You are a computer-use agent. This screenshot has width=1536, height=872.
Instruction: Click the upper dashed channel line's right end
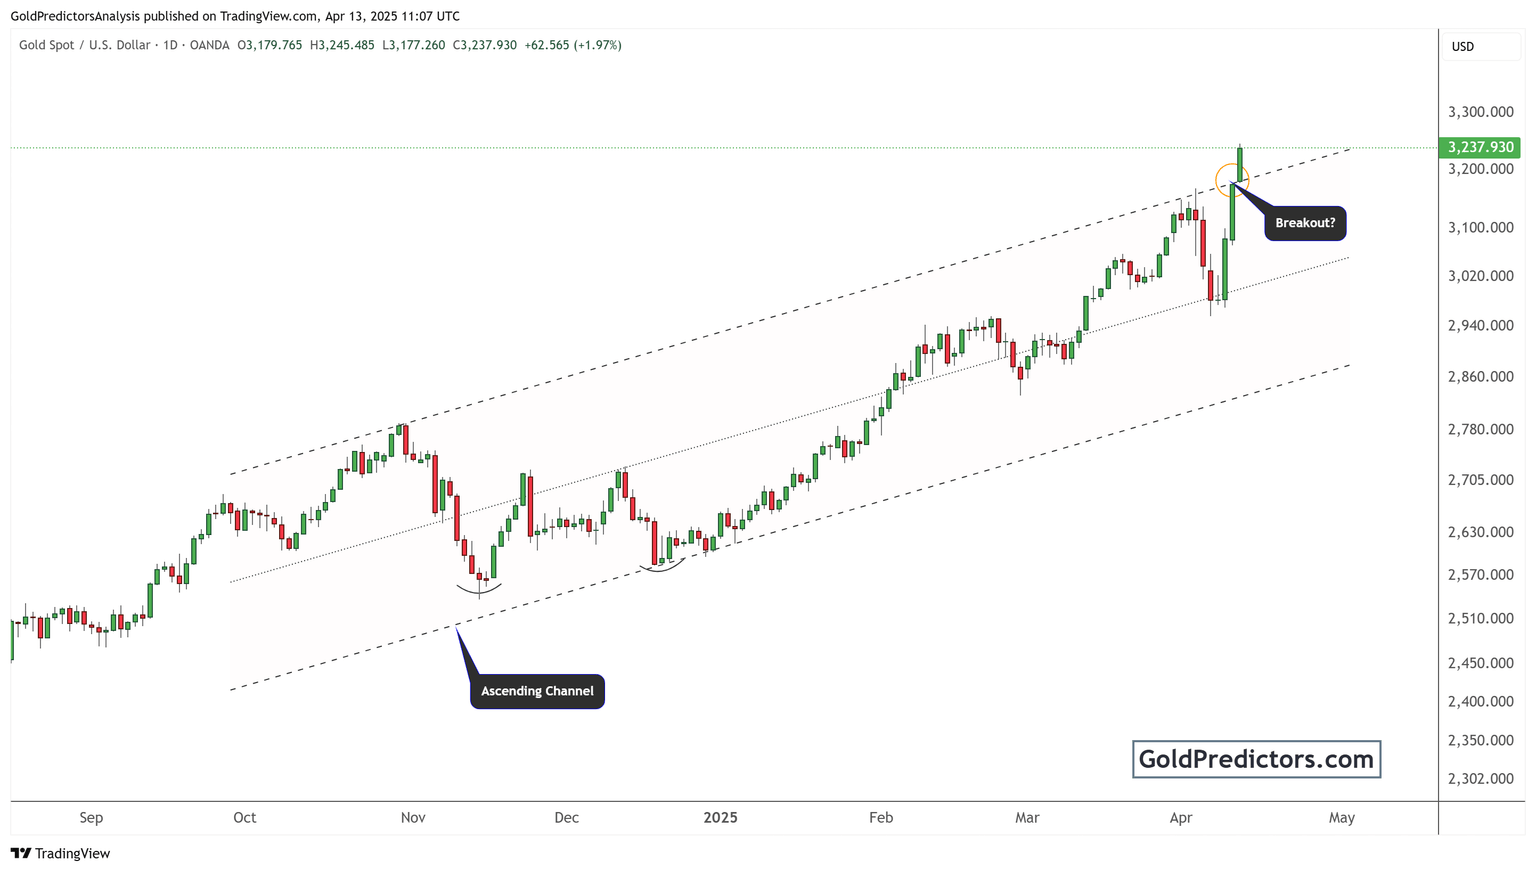tap(1346, 150)
